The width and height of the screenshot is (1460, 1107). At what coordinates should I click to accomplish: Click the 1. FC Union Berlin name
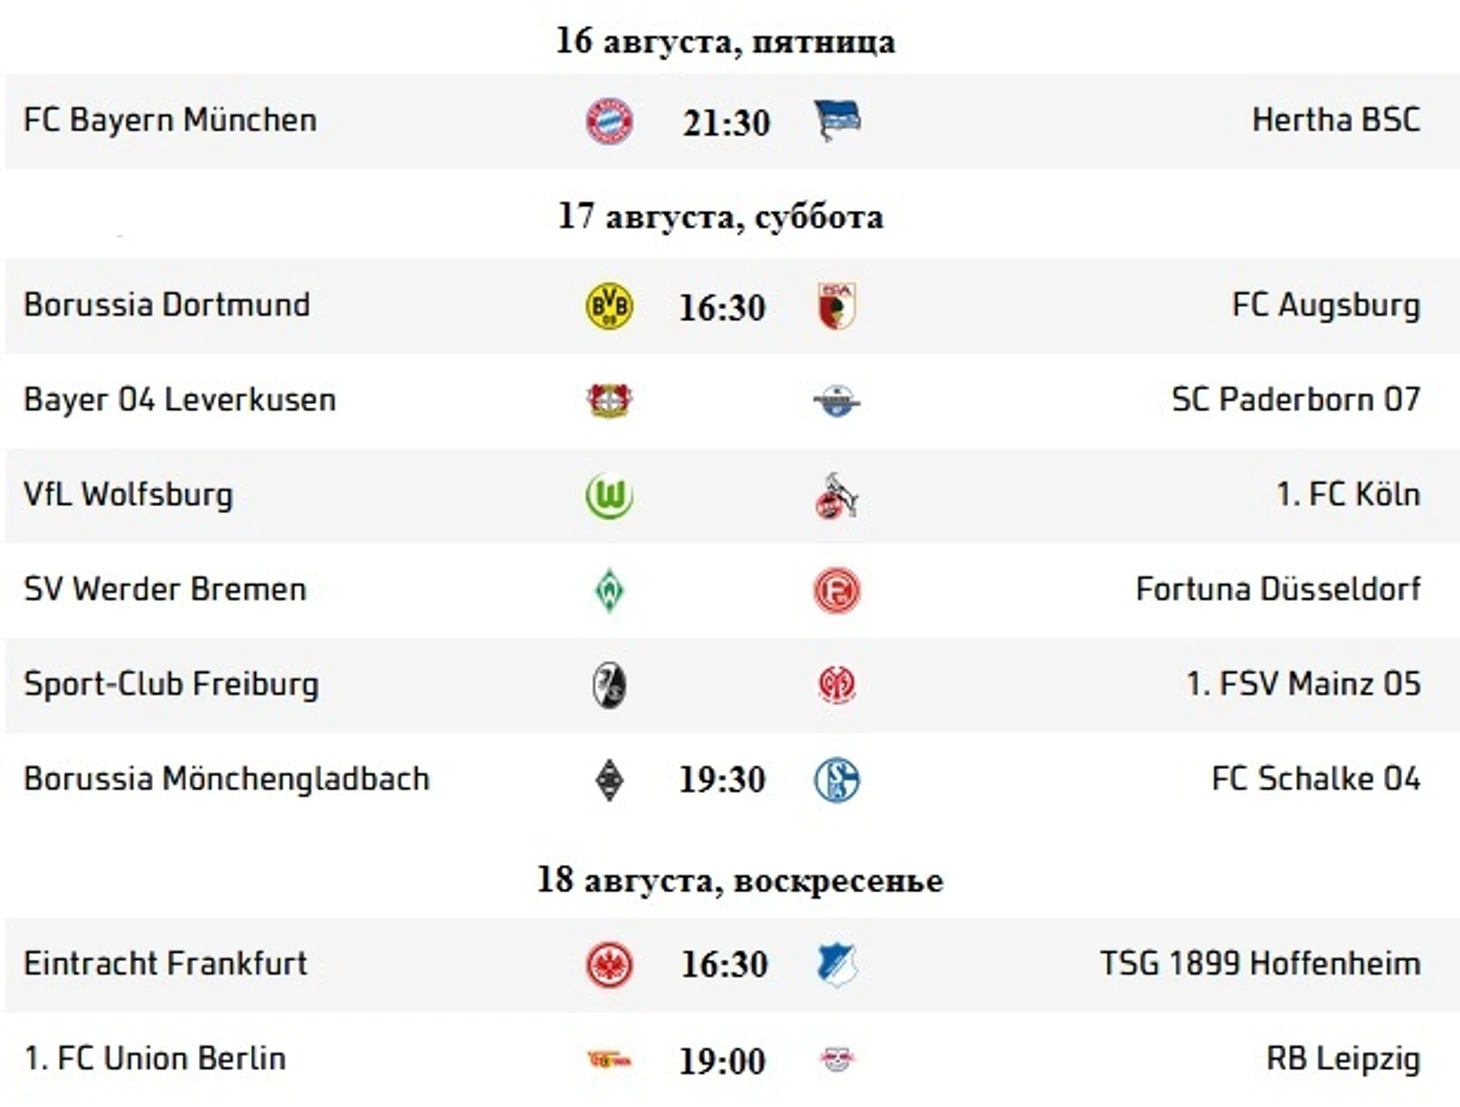pos(155,1058)
